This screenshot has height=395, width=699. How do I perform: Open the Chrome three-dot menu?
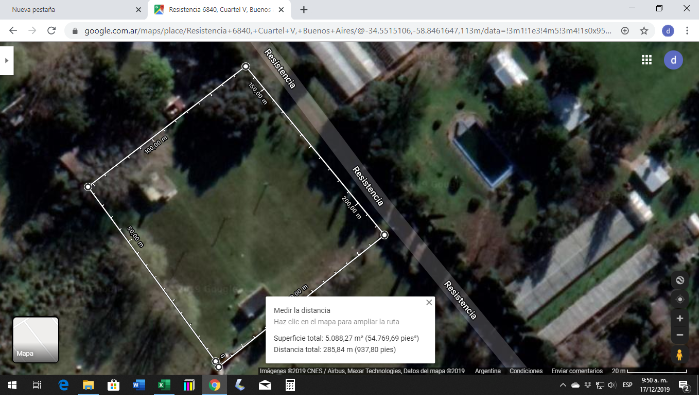687,31
